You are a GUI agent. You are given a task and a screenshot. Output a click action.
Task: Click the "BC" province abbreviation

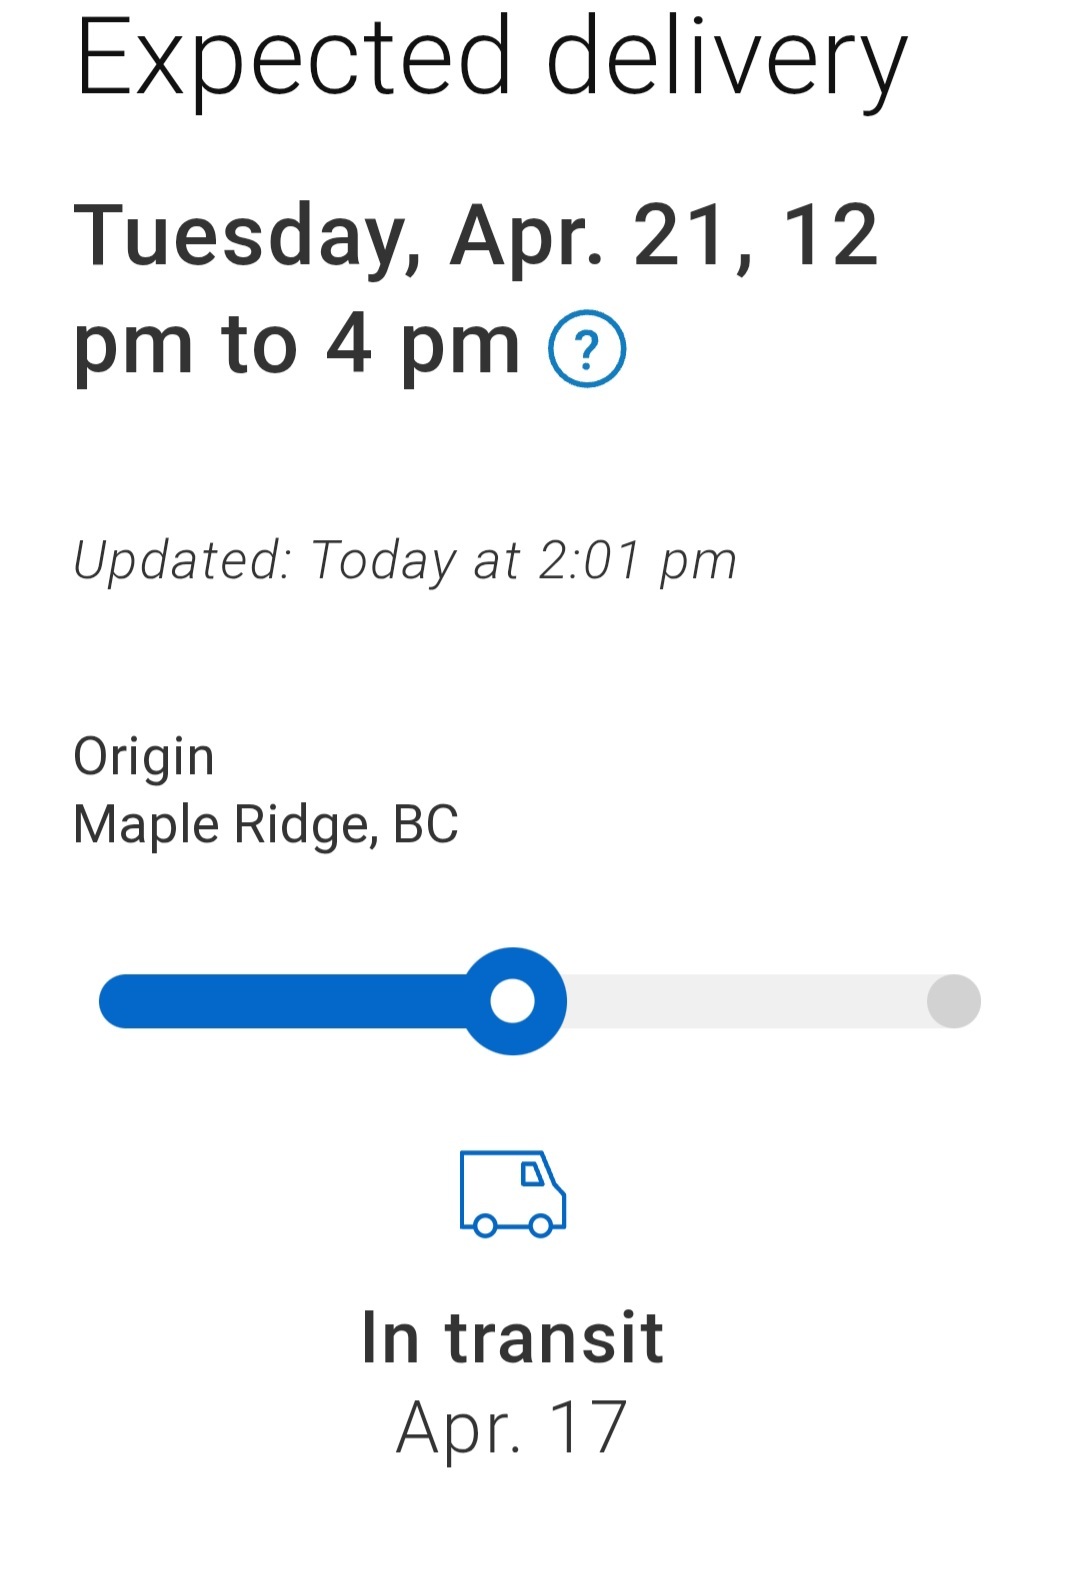coord(426,825)
